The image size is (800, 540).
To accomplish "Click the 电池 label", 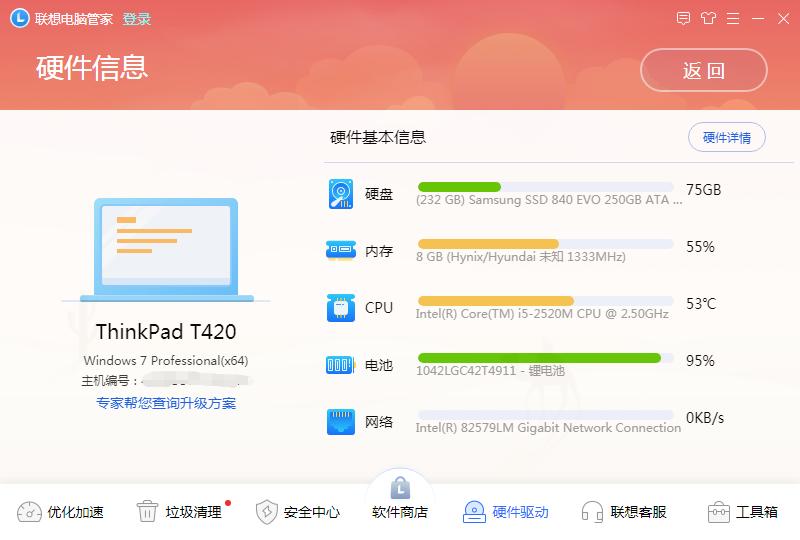I will (x=379, y=365).
